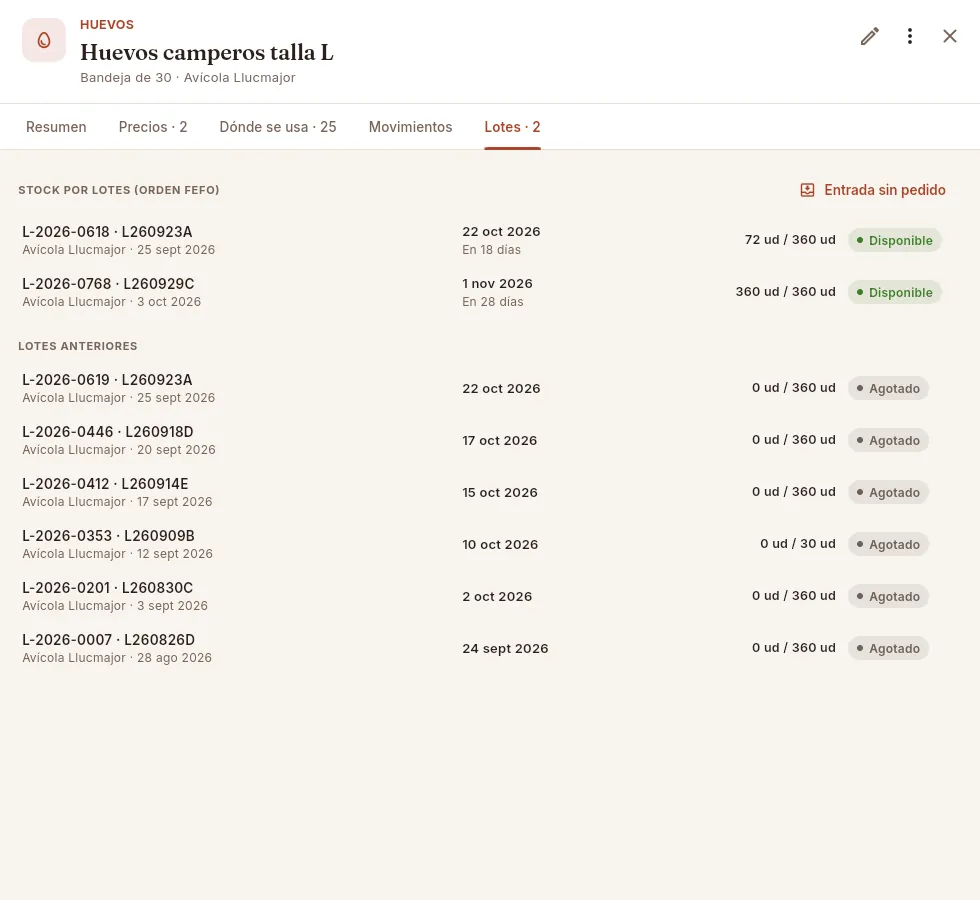Switch to the Resumen tab
This screenshot has height=900, width=980.
56,127
